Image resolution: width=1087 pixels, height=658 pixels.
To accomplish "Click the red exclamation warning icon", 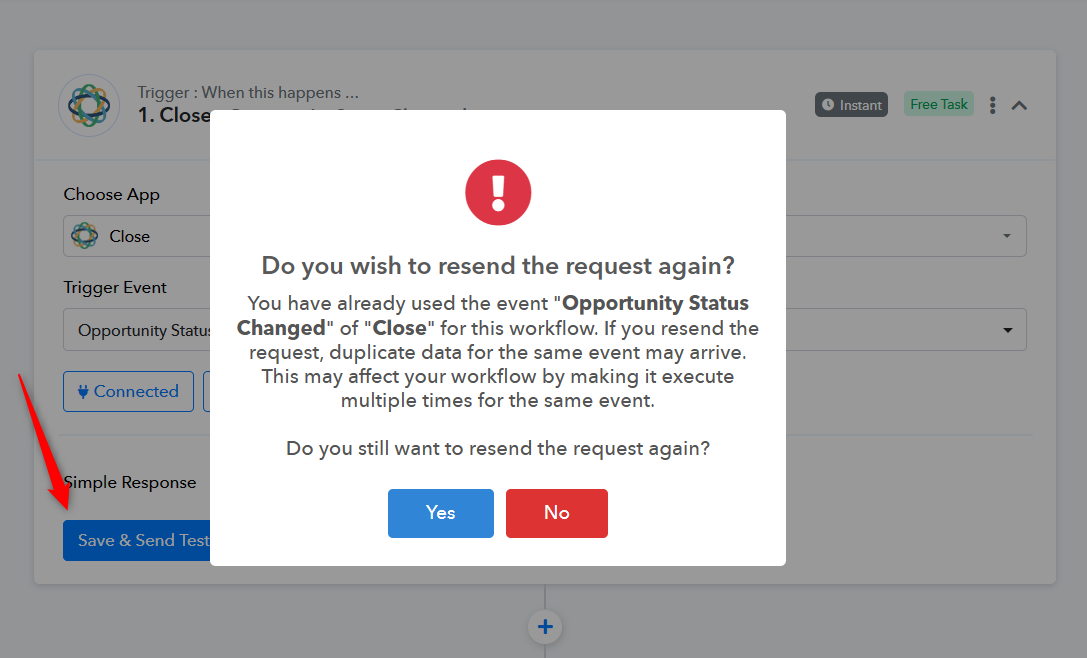I will pyautogui.click(x=498, y=192).
